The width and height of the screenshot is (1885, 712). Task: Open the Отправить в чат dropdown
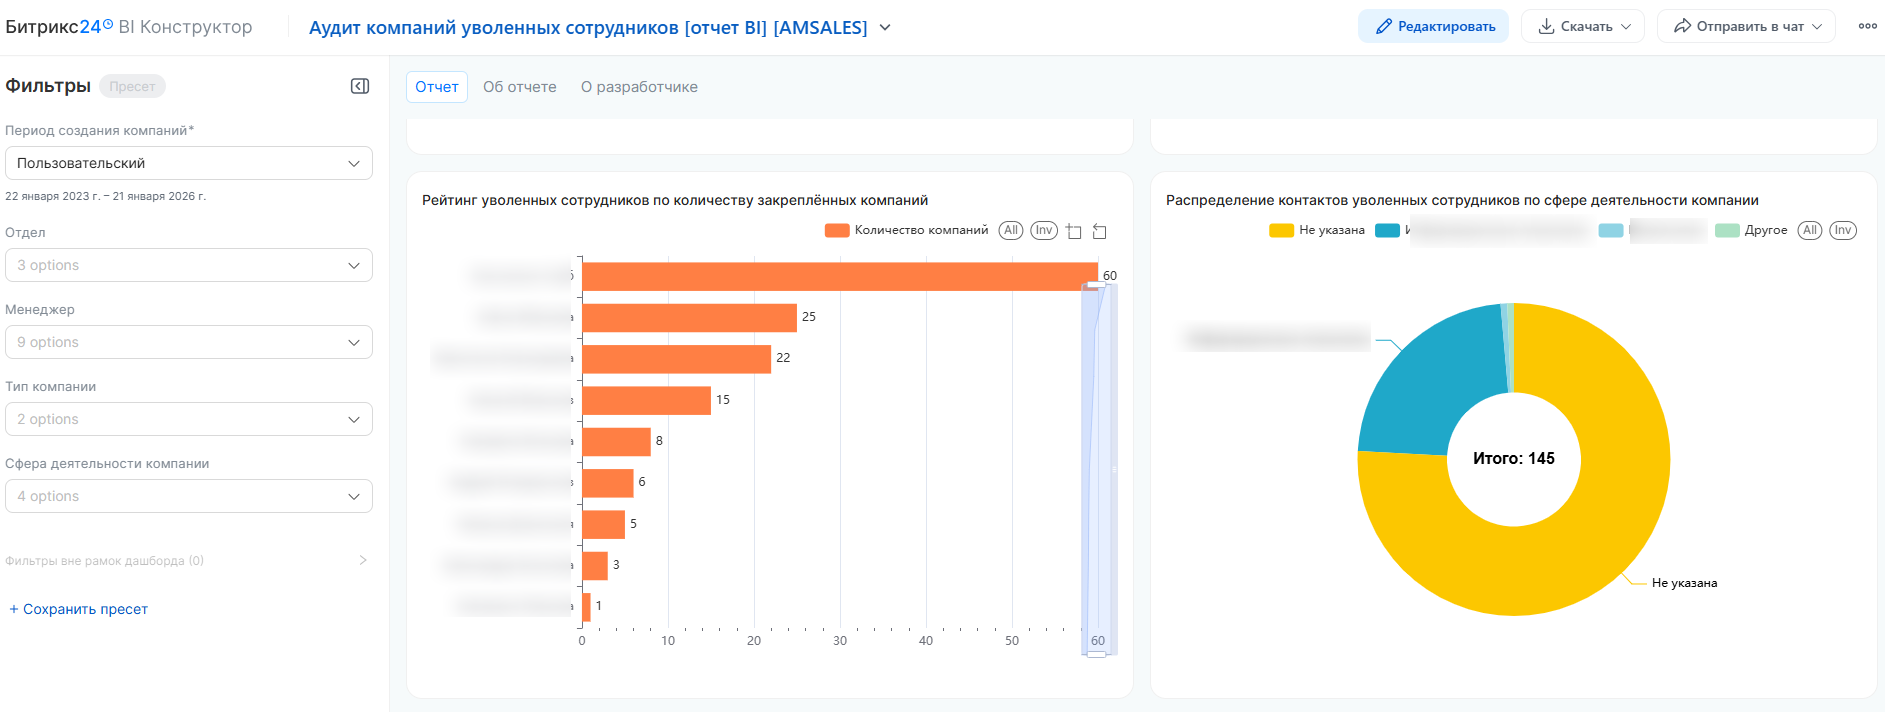pos(1746,26)
